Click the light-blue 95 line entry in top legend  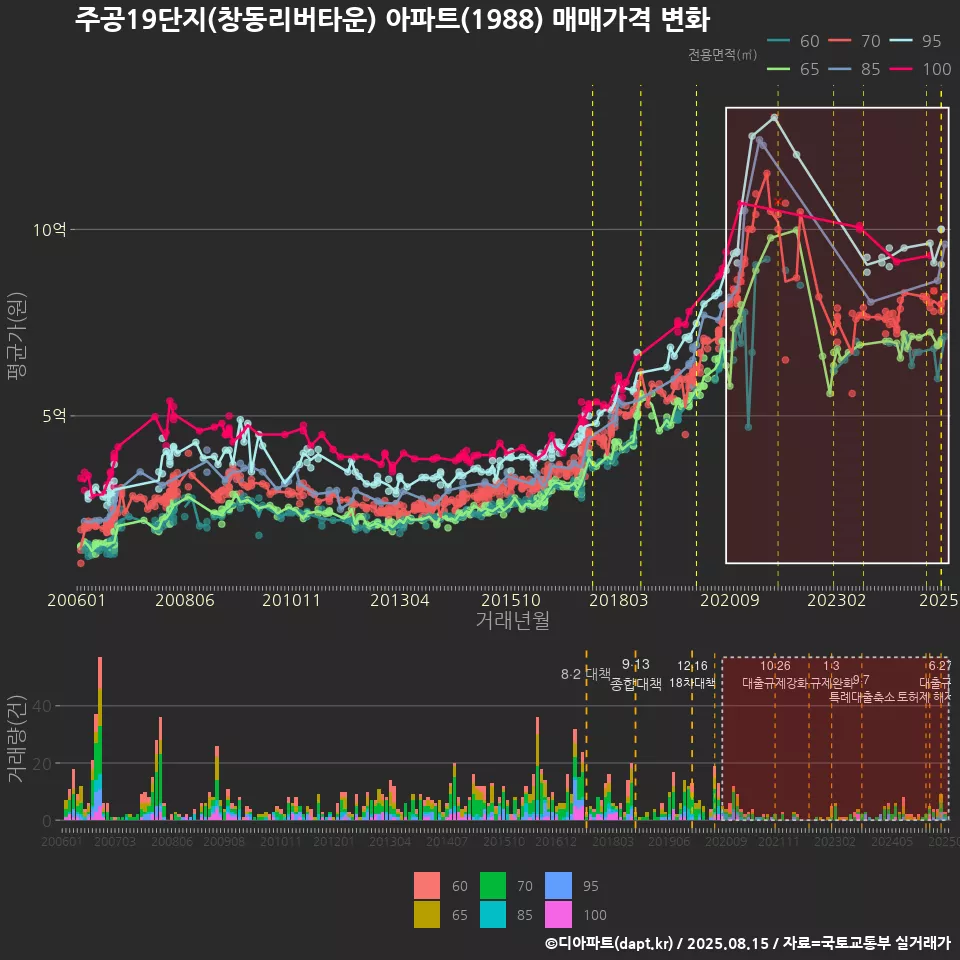click(x=915, y=41)
